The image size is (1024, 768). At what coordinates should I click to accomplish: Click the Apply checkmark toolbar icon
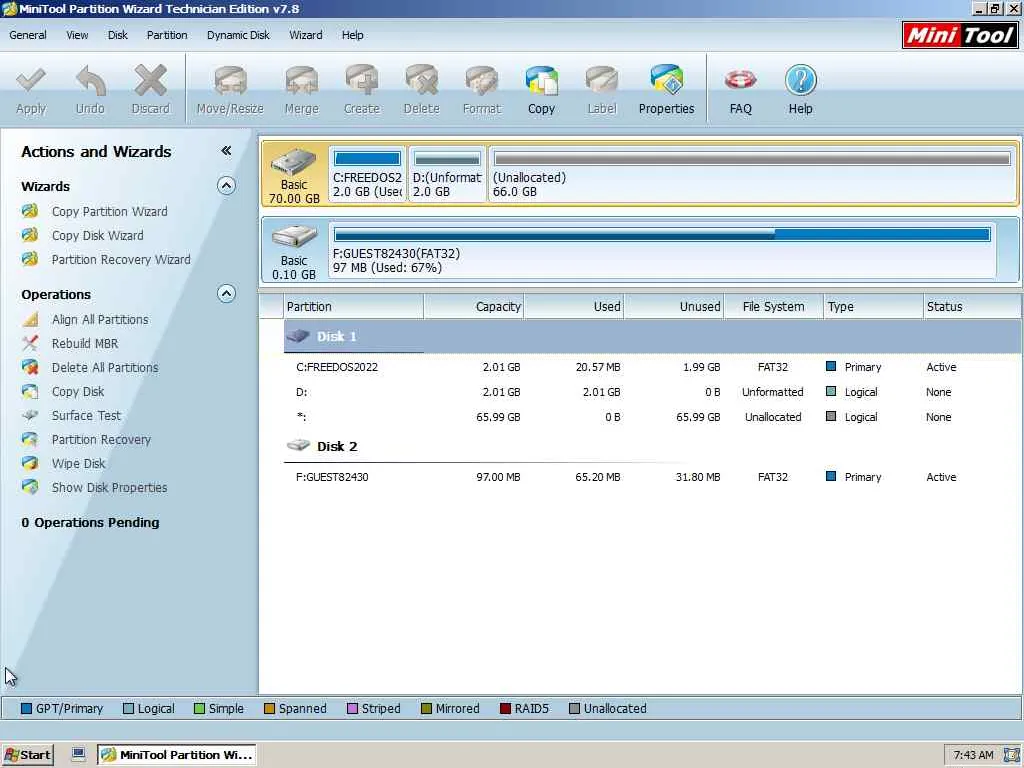[x=31, y=81]
